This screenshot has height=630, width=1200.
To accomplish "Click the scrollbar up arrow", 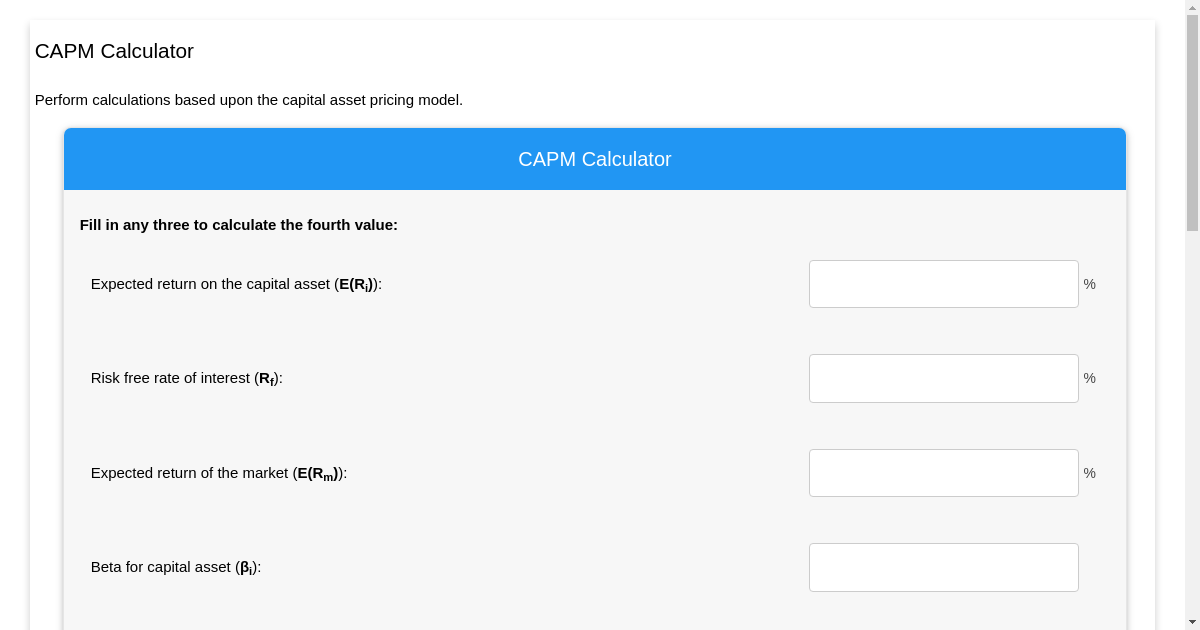I will [1192, 6].
